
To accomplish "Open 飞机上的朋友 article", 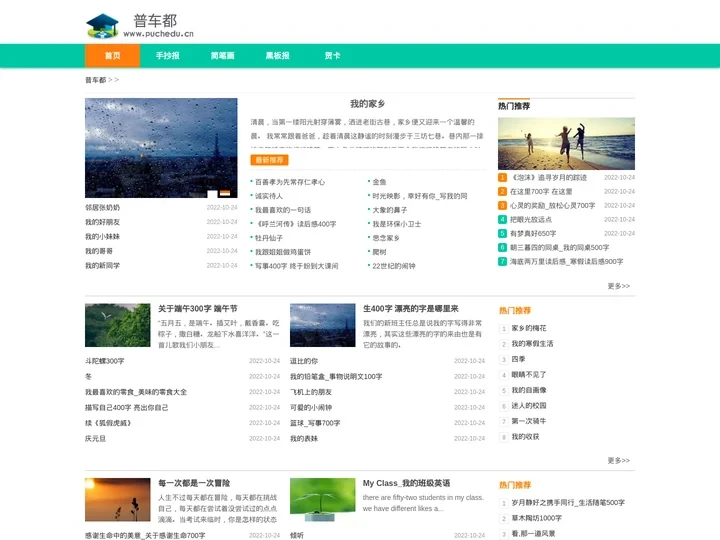I will coord(311,392).
